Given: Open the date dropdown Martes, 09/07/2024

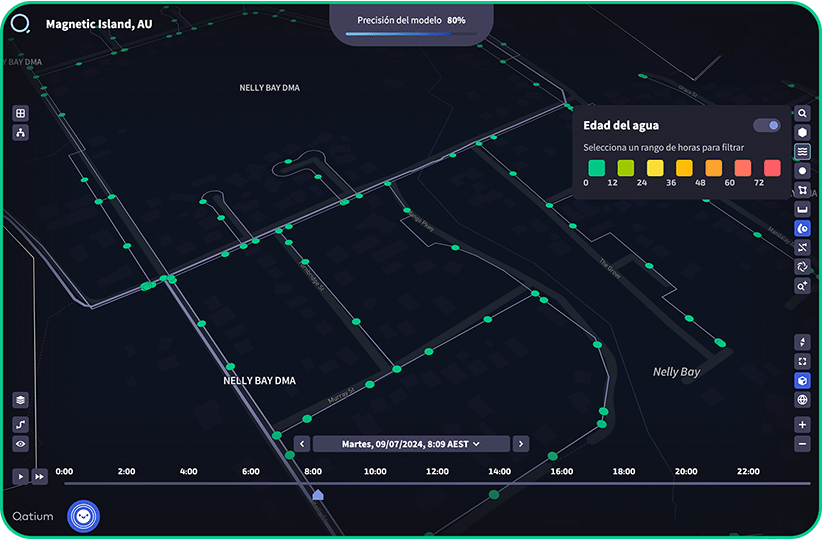Looking at the screenshot, I should [x=411, y=444].
